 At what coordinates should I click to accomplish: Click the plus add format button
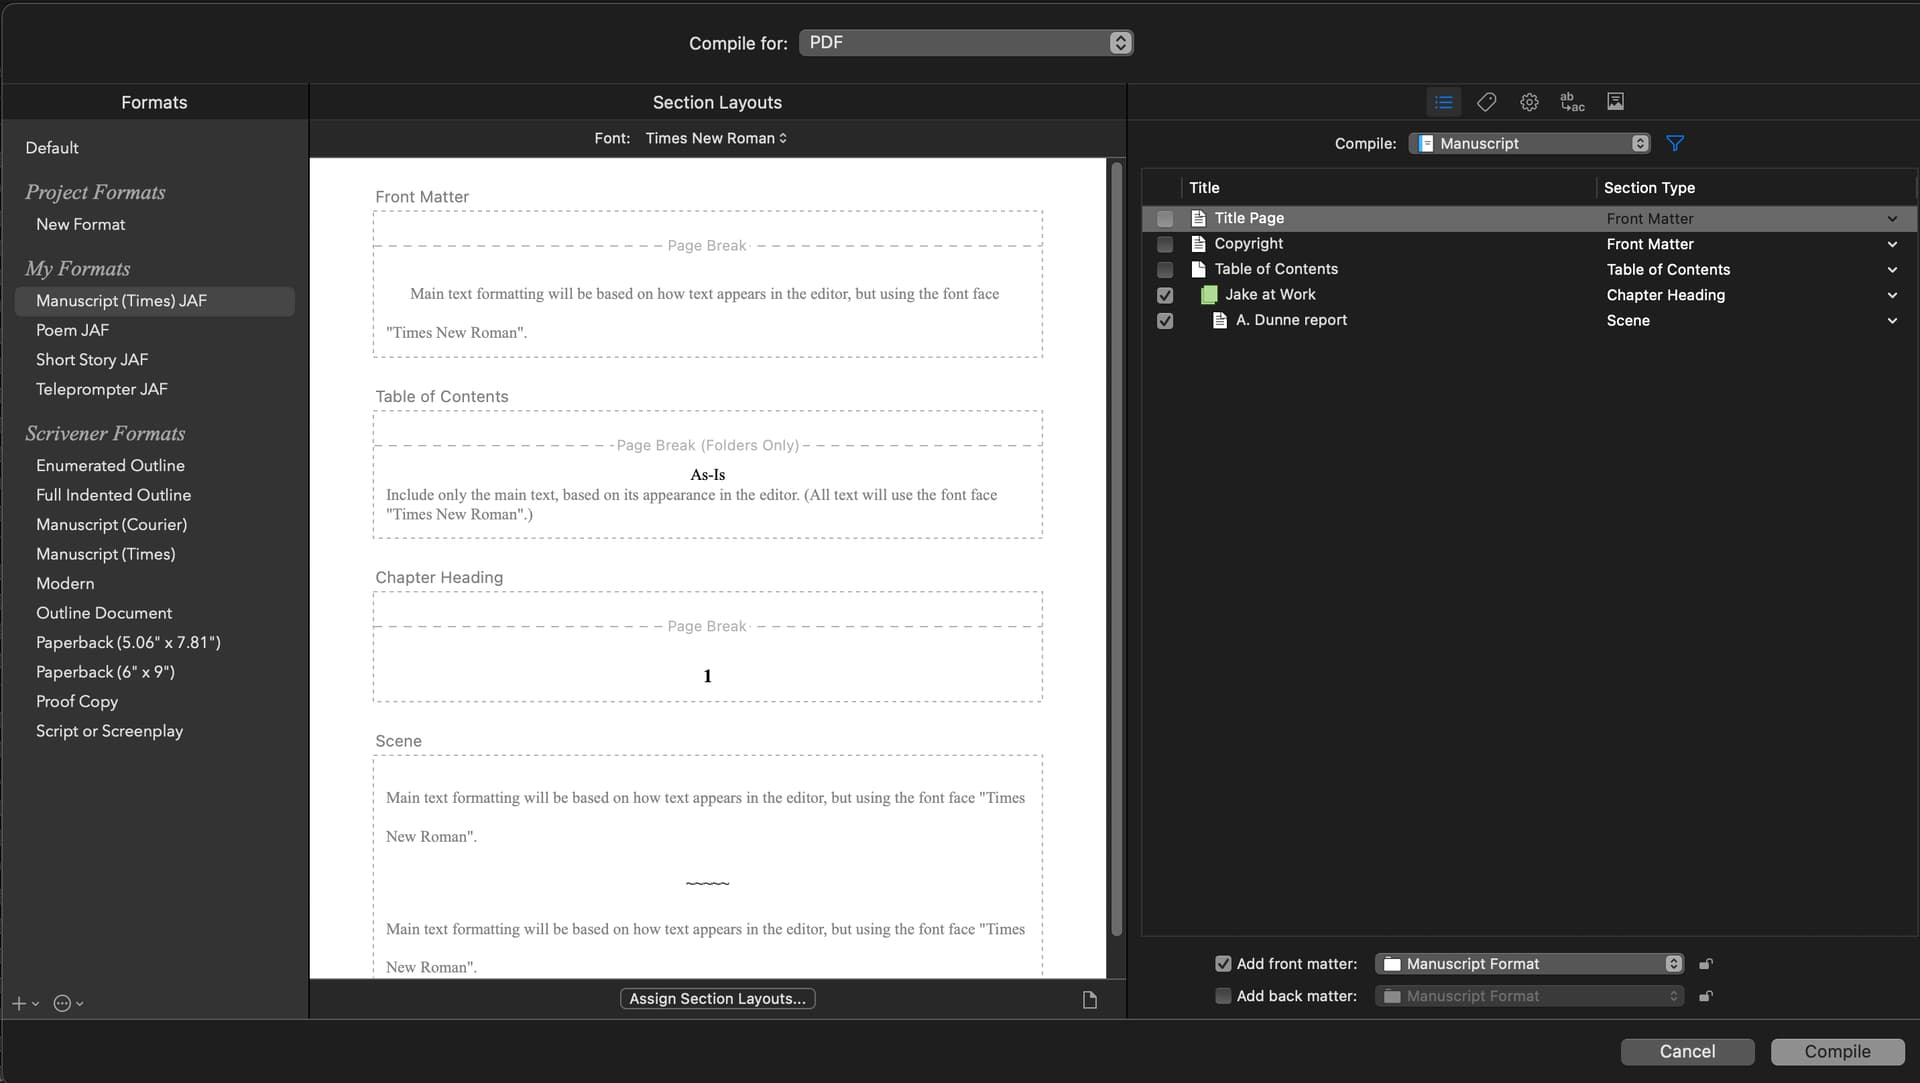point(19,1003)
